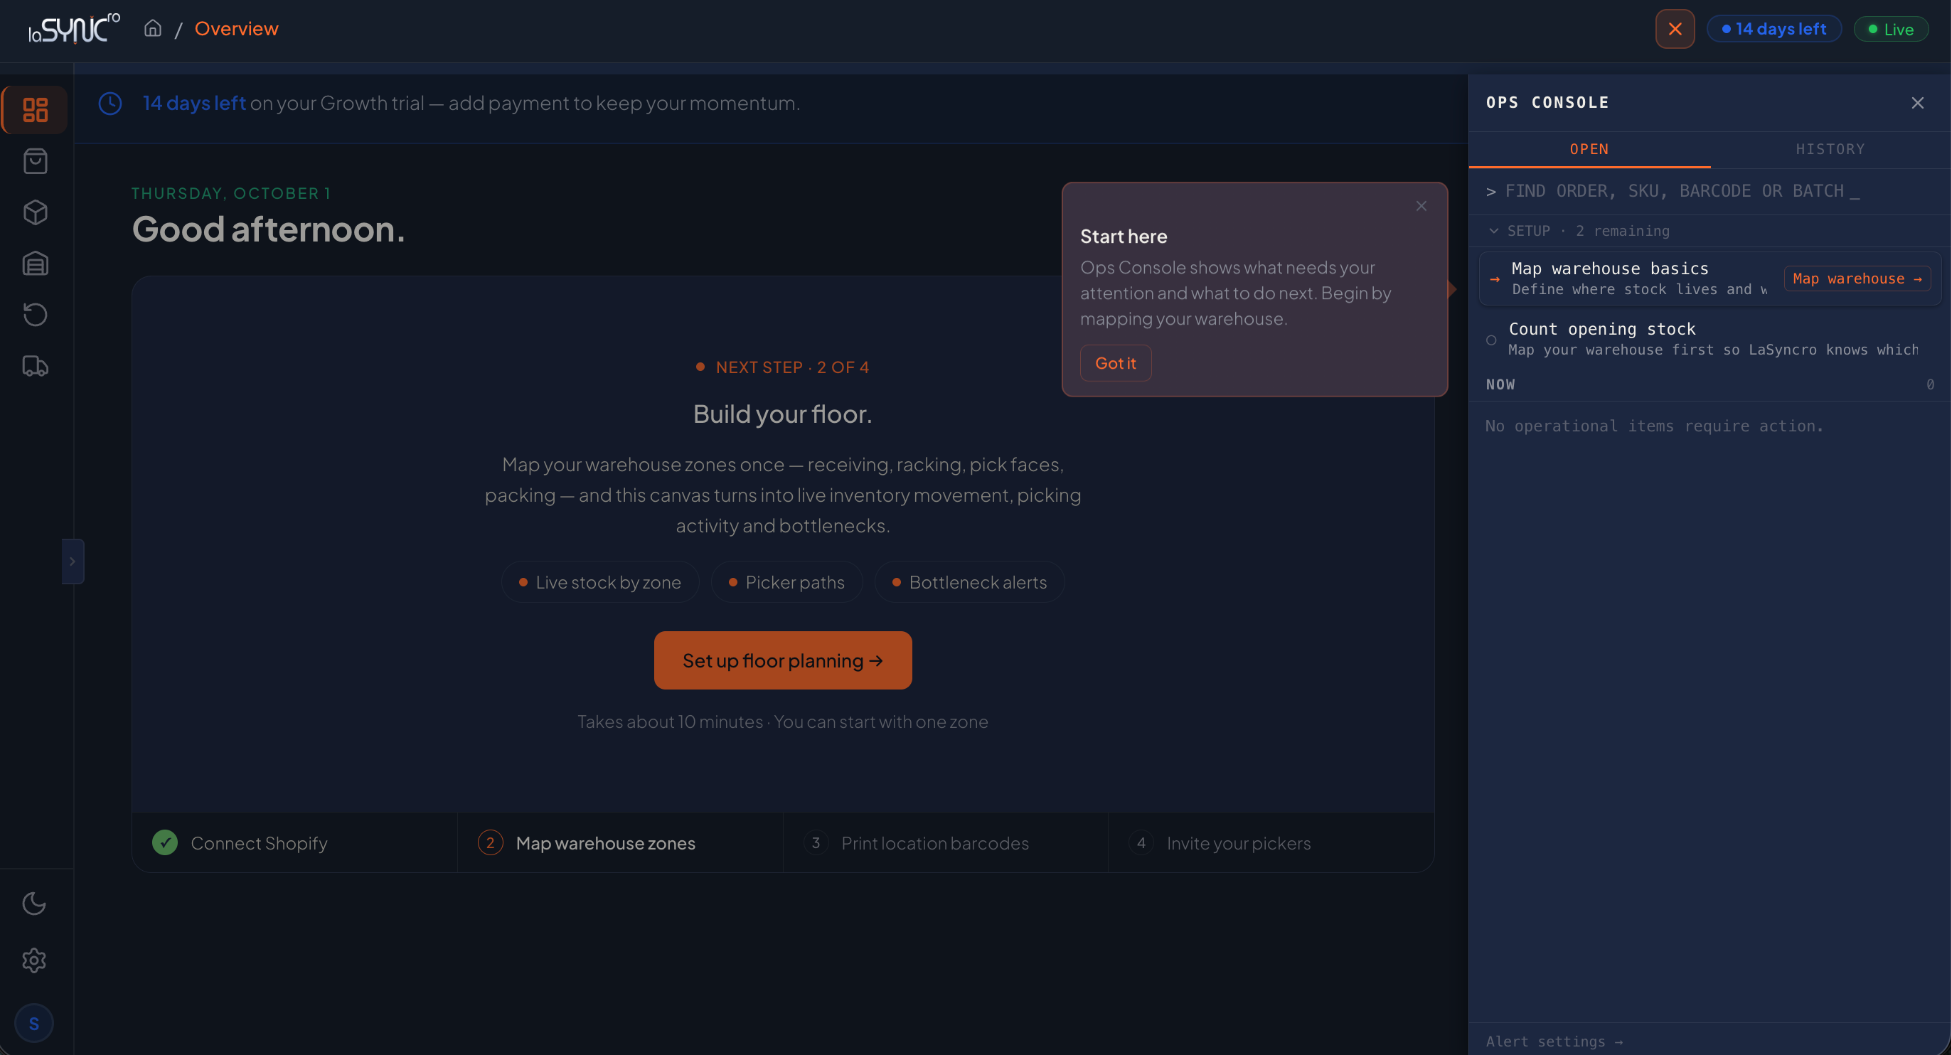Open the dashboard overview sidebar icon
The image size is (1951, 1055).
pos(35,110)
